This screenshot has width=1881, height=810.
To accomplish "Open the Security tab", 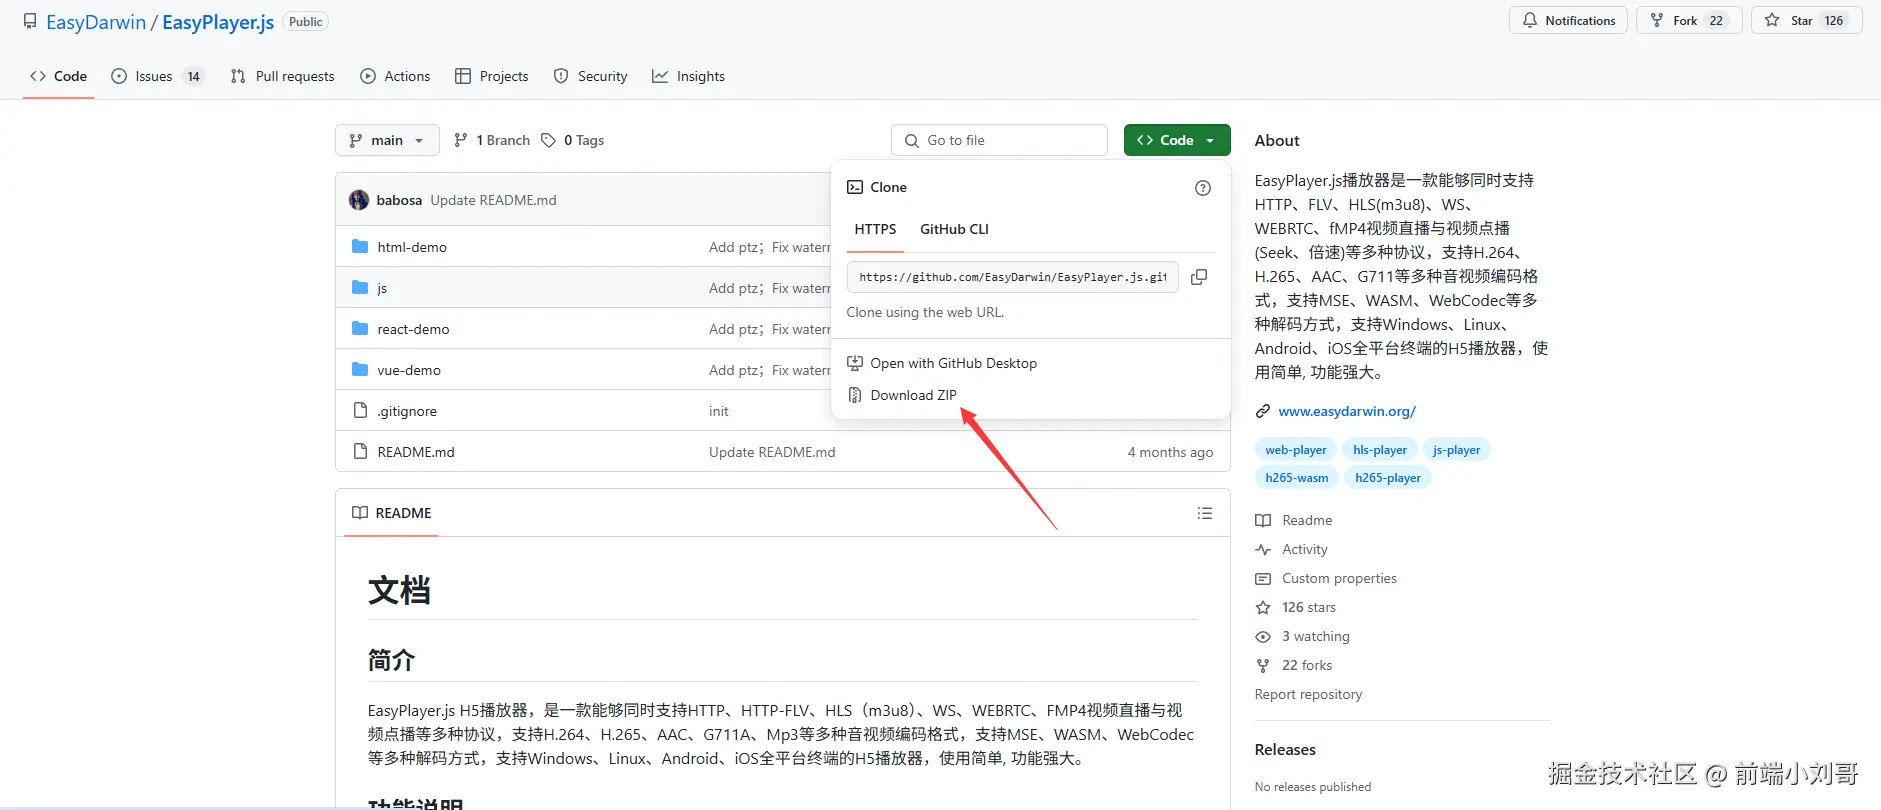I will (x=590, y=76).
